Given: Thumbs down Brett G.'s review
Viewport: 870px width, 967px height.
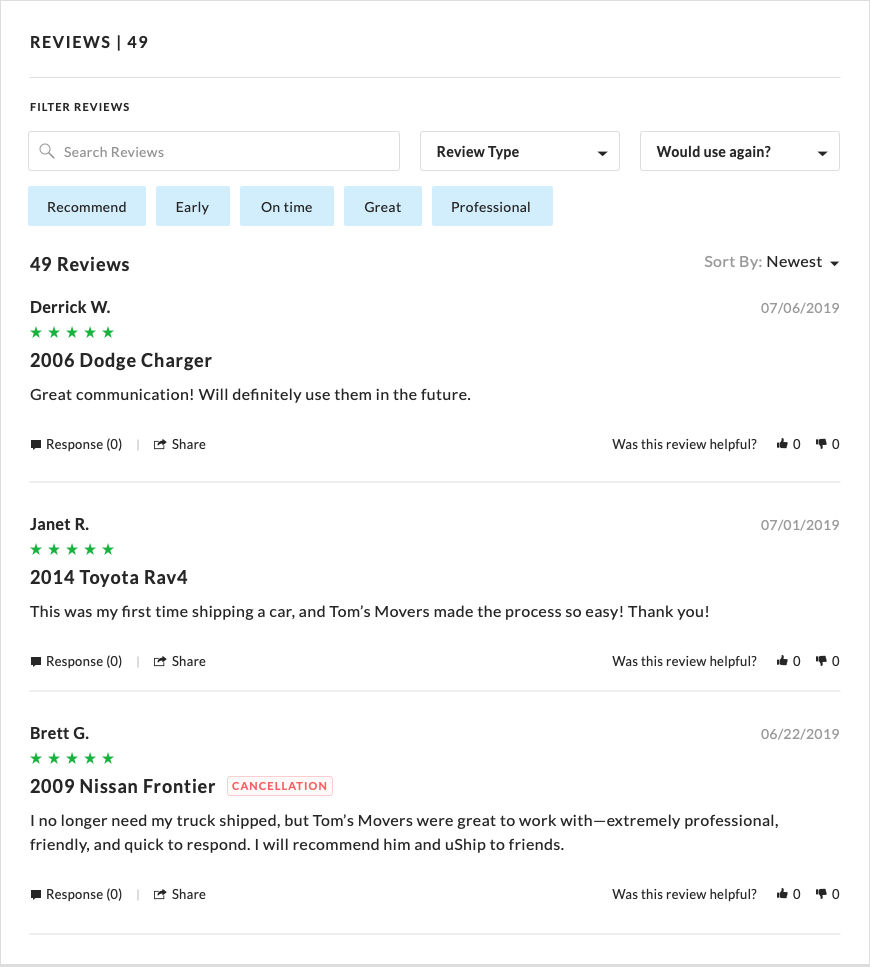Looking at the screenshot, I should 821,894.
